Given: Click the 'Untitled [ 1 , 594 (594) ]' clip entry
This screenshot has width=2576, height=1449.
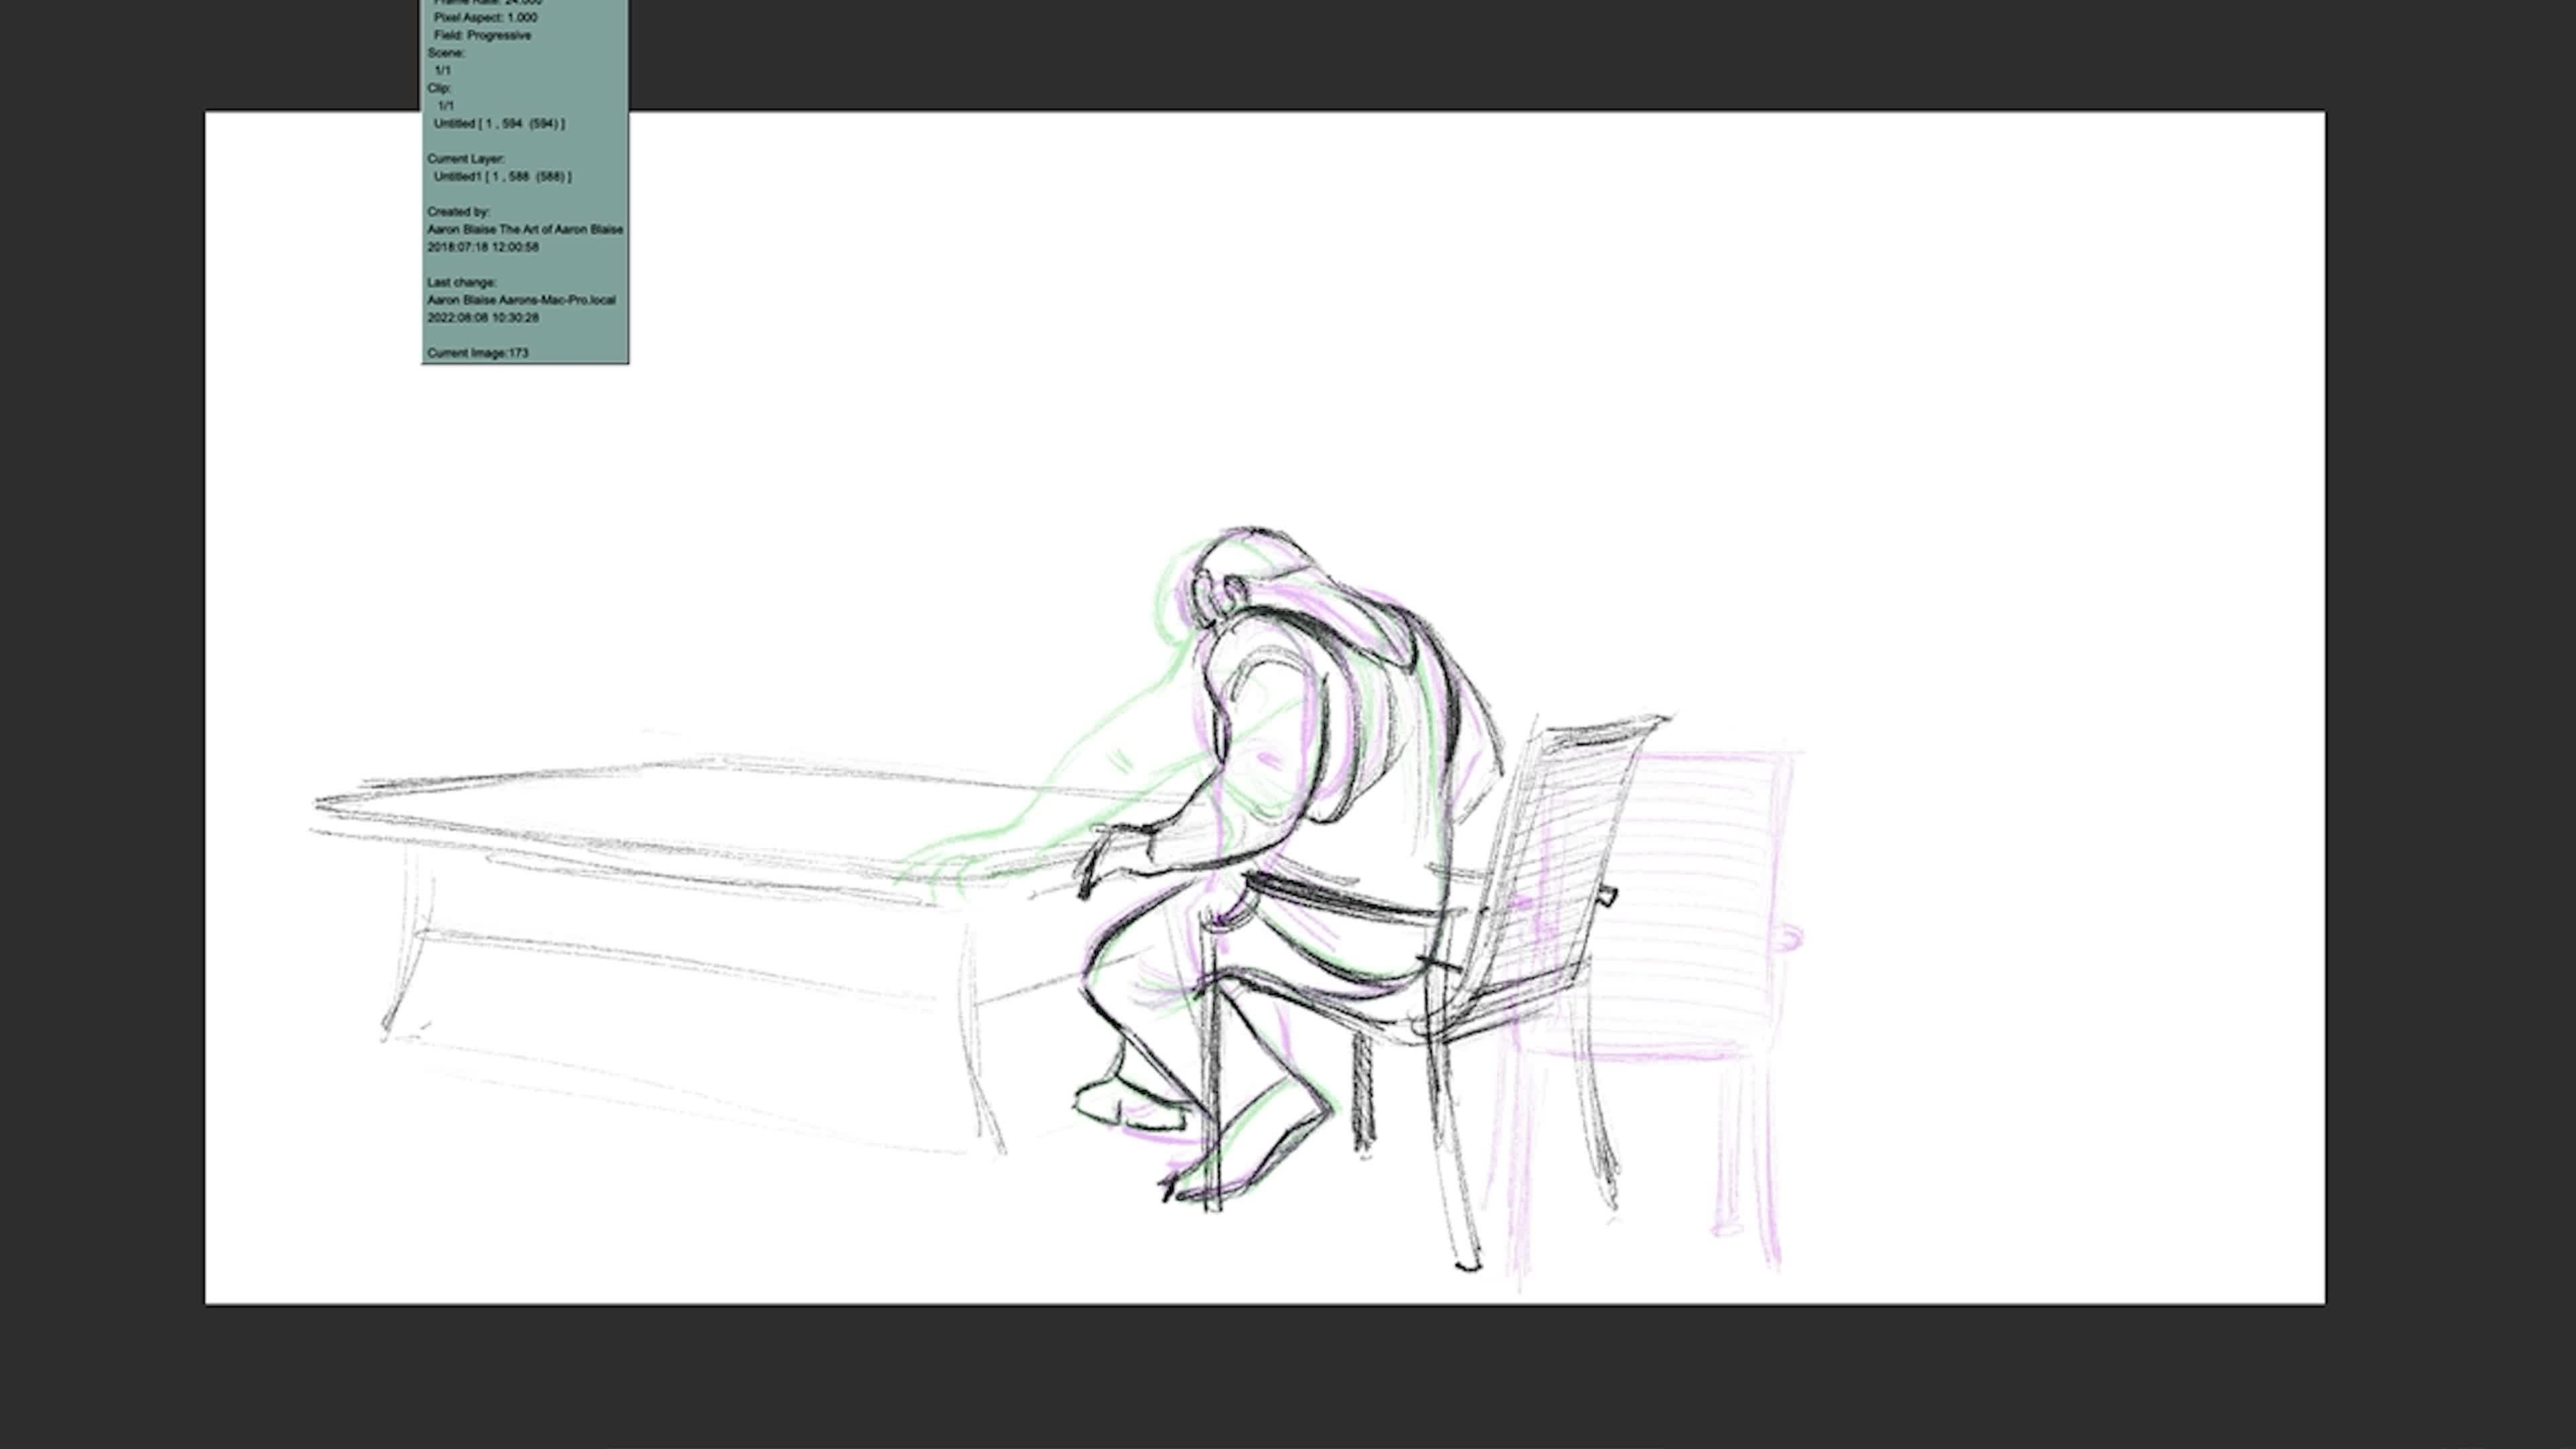Looking at the screenshot, I should [x=499, y=123].
